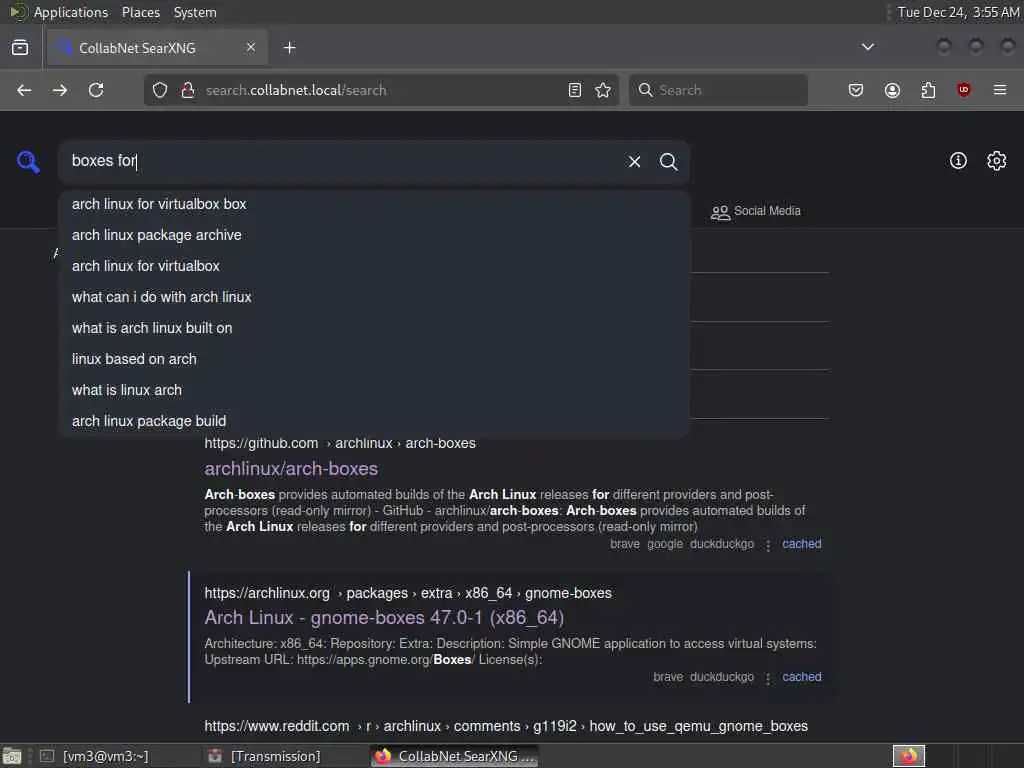Click google engine label on arch-boxes result
1024x768 pixels.
(665, 544)
